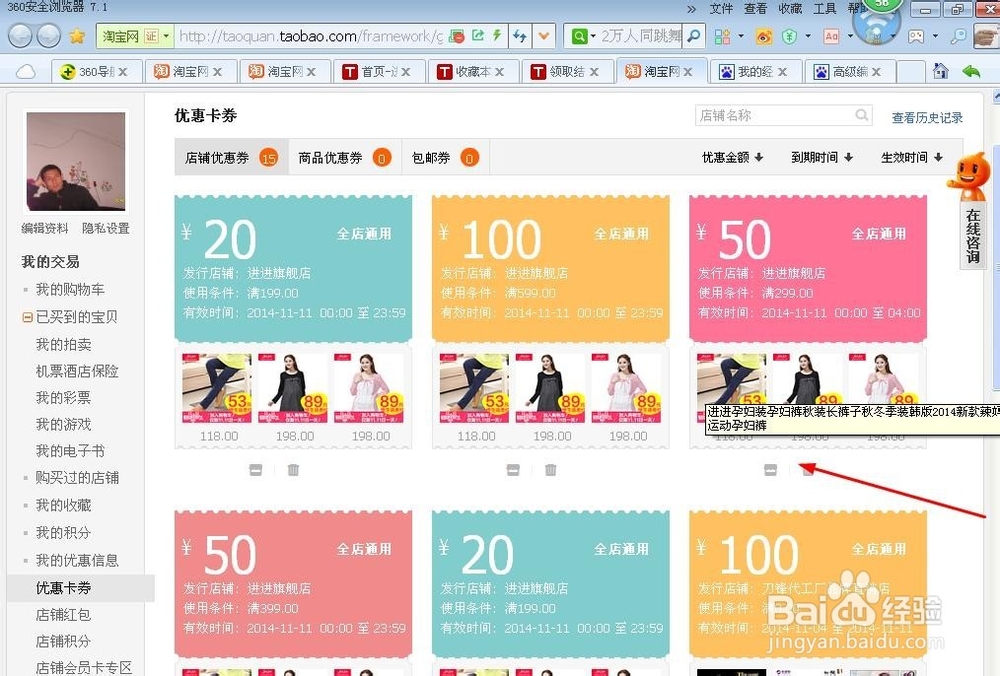The width and height of the screenshot is (1000, 676).
Task: Click the 在线咨询 customer service mascot
Action: tap(970, 210)
